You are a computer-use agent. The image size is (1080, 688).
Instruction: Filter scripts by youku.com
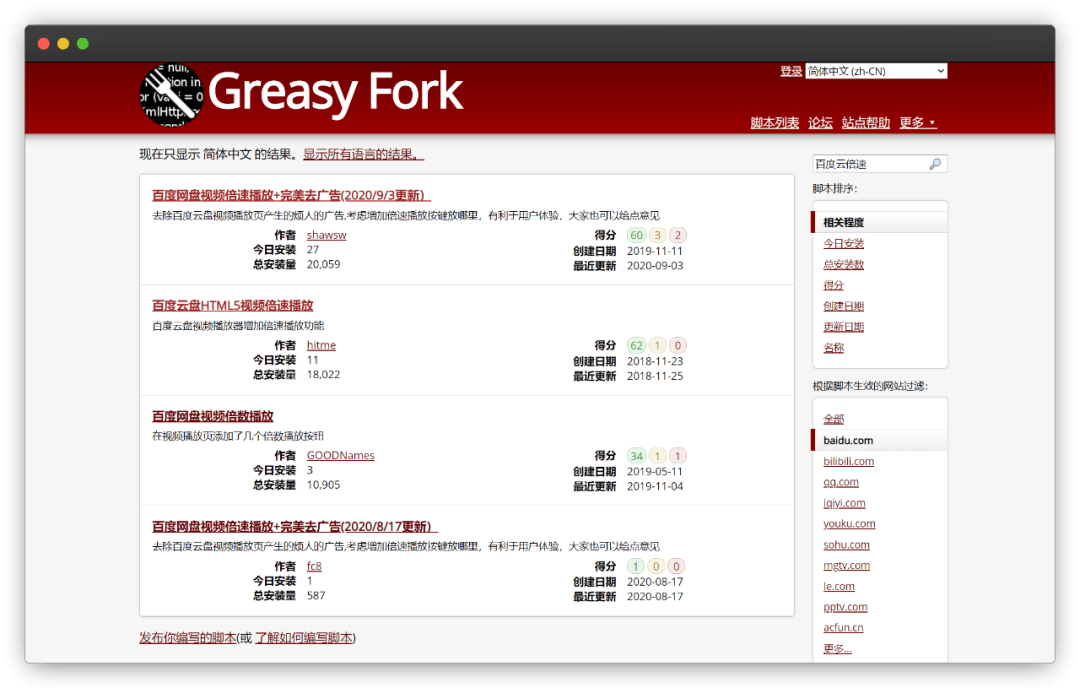[x=849, y=523]
